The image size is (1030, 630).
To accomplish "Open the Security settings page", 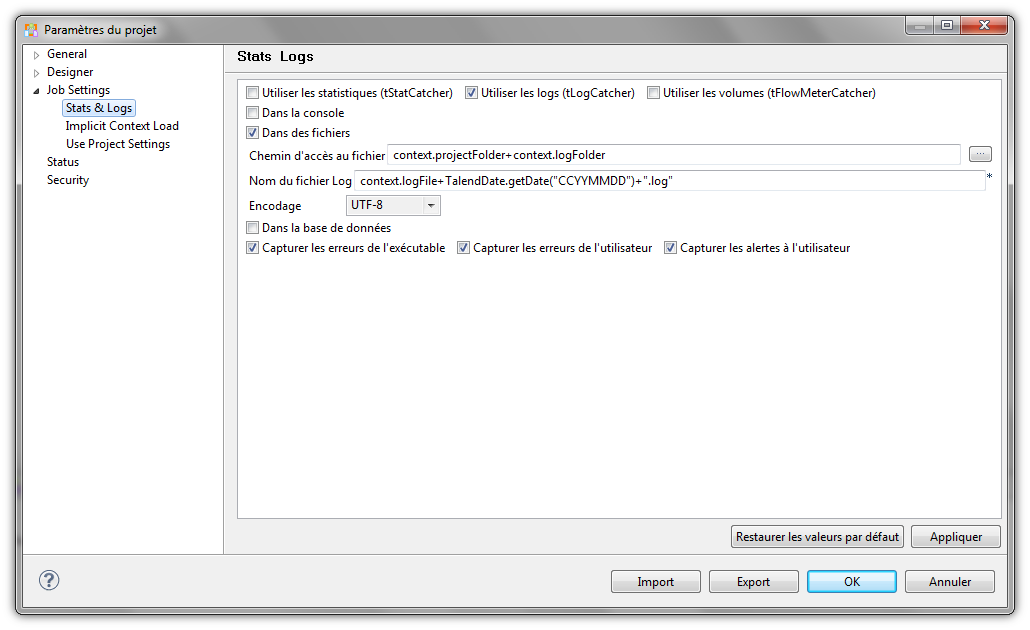I will [68, 180].
